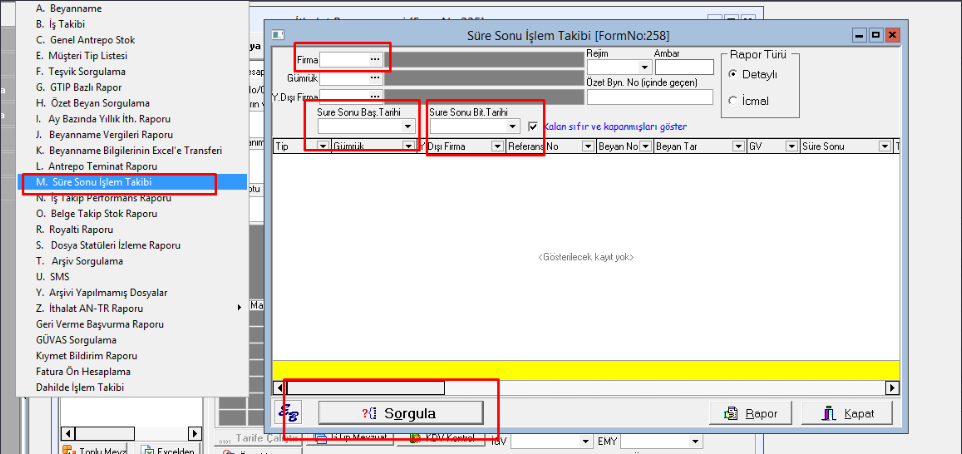Select the Detaylı report type
Image resolution: width=962 pixels, height=454 pixels.
tap(734, 75)
